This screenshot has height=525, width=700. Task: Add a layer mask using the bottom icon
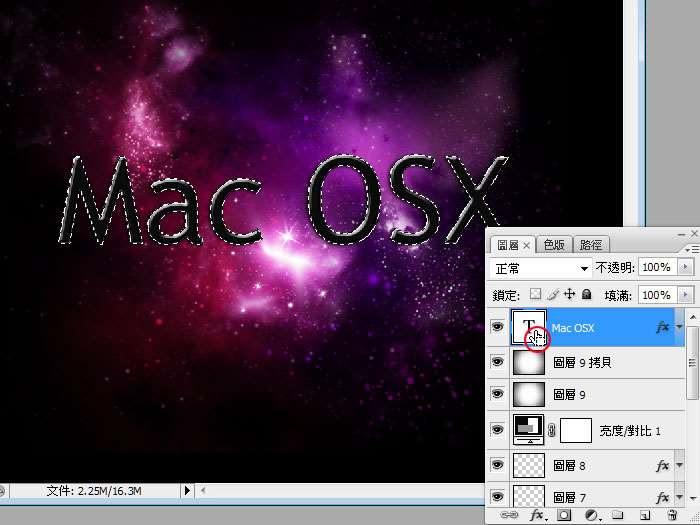pyautogui.click(x=563, y=515)
